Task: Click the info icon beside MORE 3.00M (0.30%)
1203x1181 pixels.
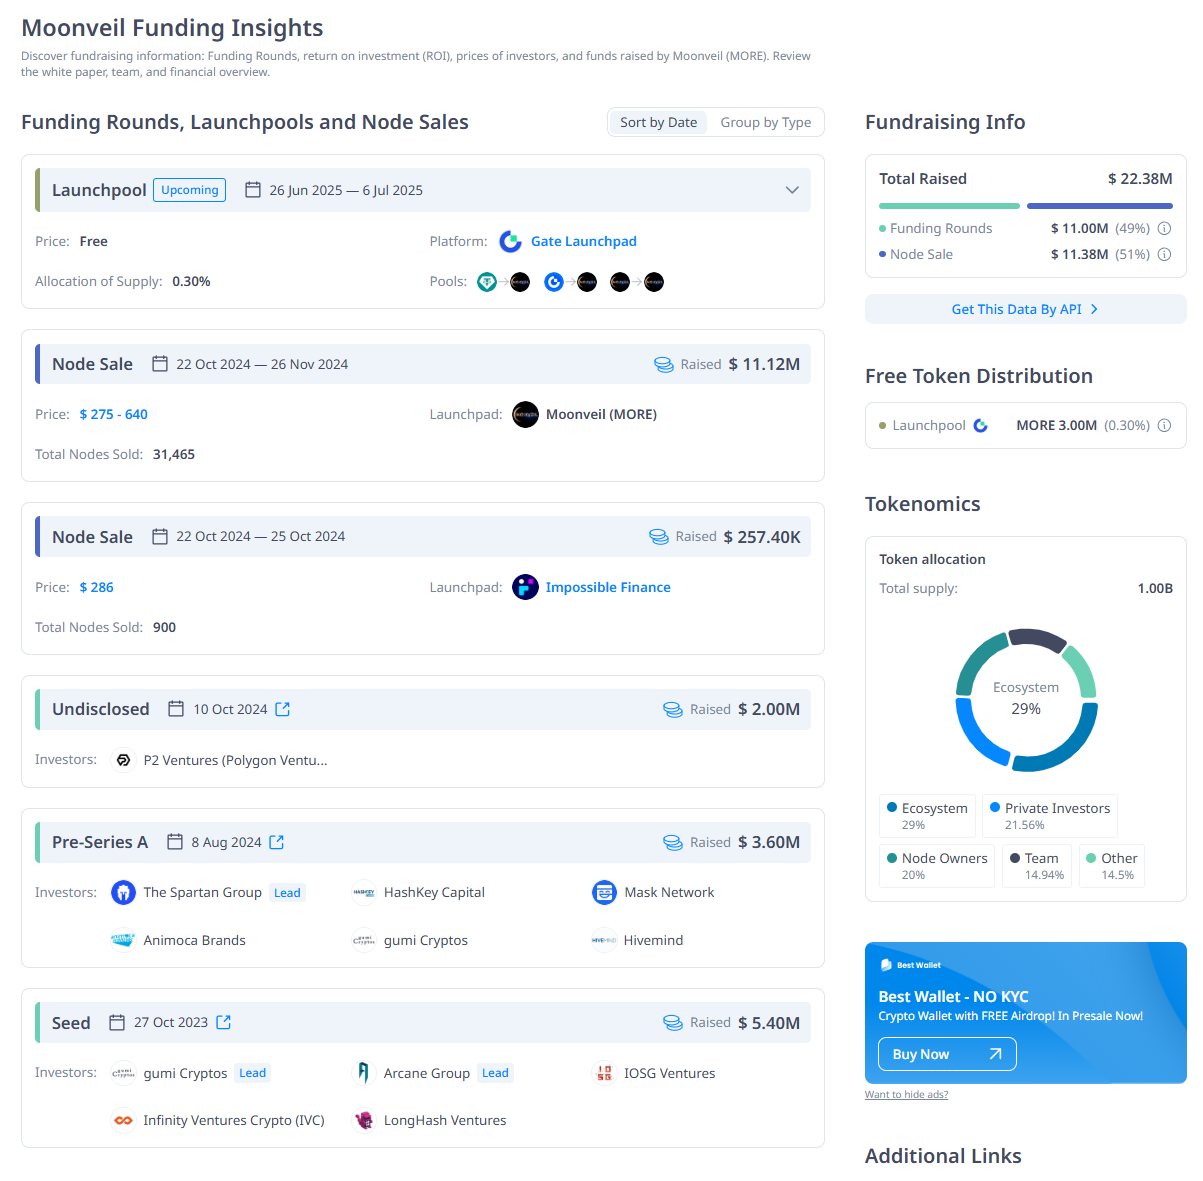Action: pos(1164,425)
